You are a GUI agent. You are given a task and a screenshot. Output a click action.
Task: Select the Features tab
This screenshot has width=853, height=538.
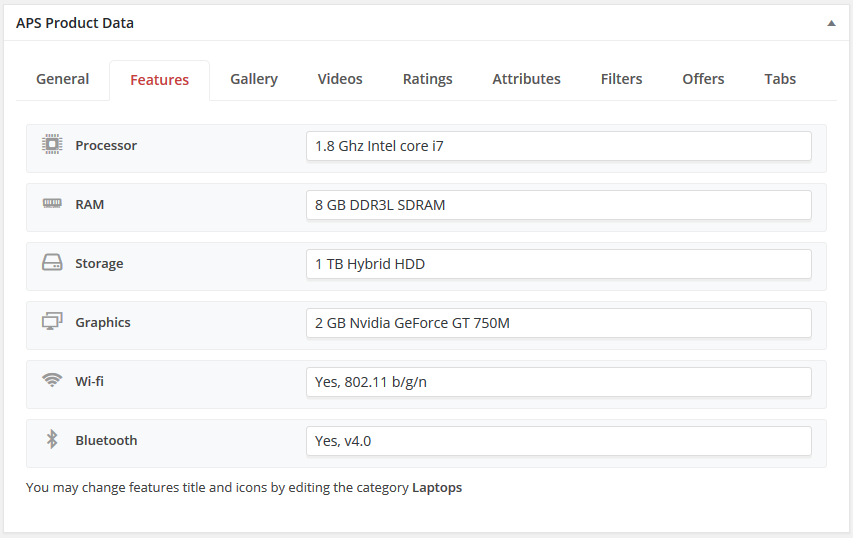(159, 80)
